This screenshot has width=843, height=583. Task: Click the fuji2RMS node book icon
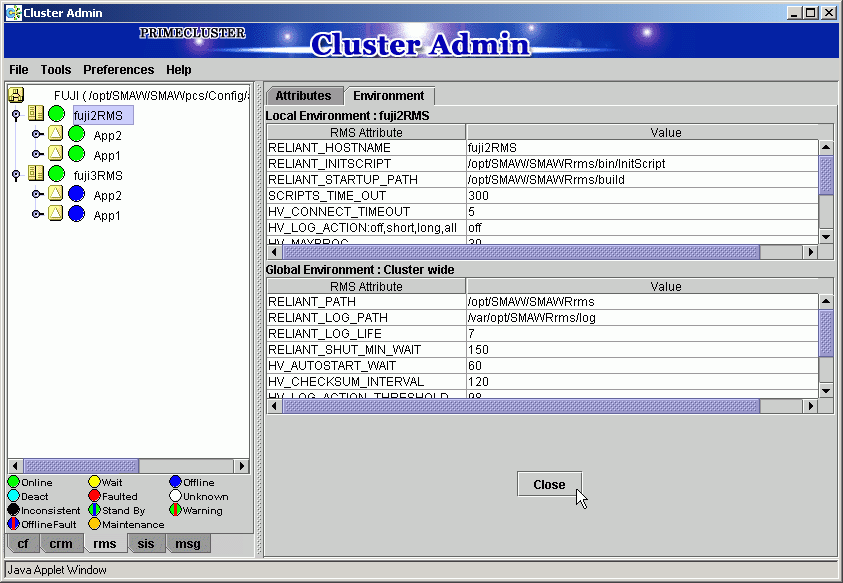(36, 113)
